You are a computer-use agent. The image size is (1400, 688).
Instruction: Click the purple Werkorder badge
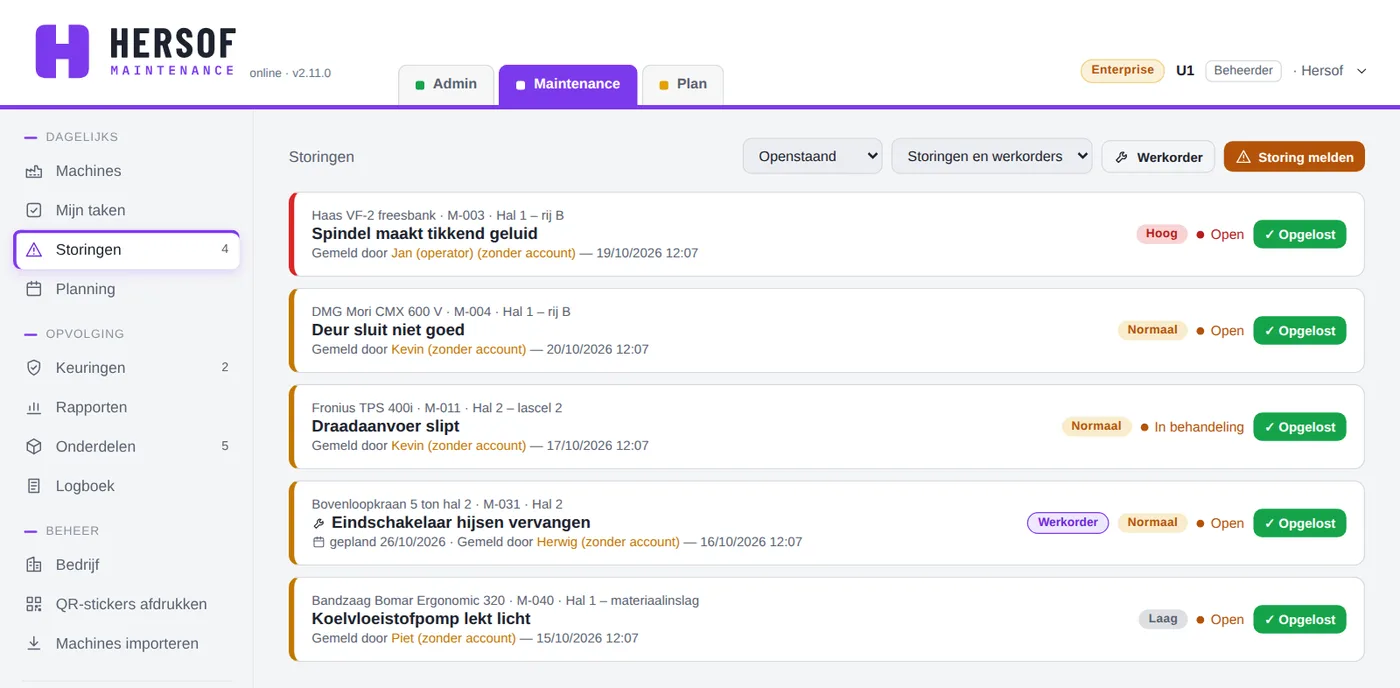[1068, 523]
